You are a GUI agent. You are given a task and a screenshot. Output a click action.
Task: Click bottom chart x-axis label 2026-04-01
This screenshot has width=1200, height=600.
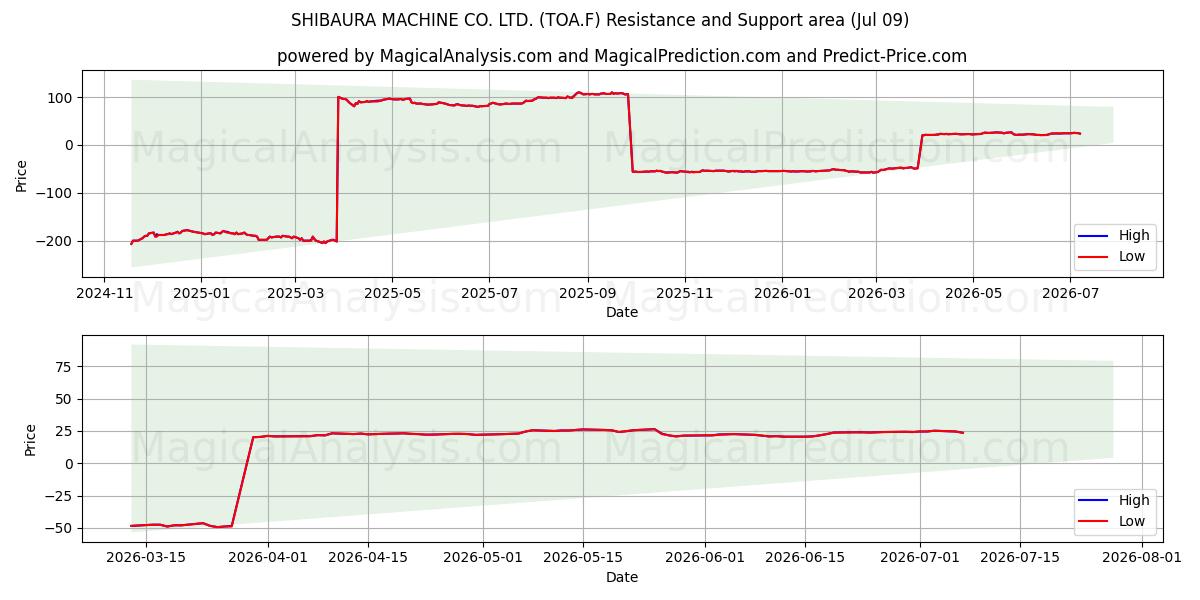tap(270, 559)
